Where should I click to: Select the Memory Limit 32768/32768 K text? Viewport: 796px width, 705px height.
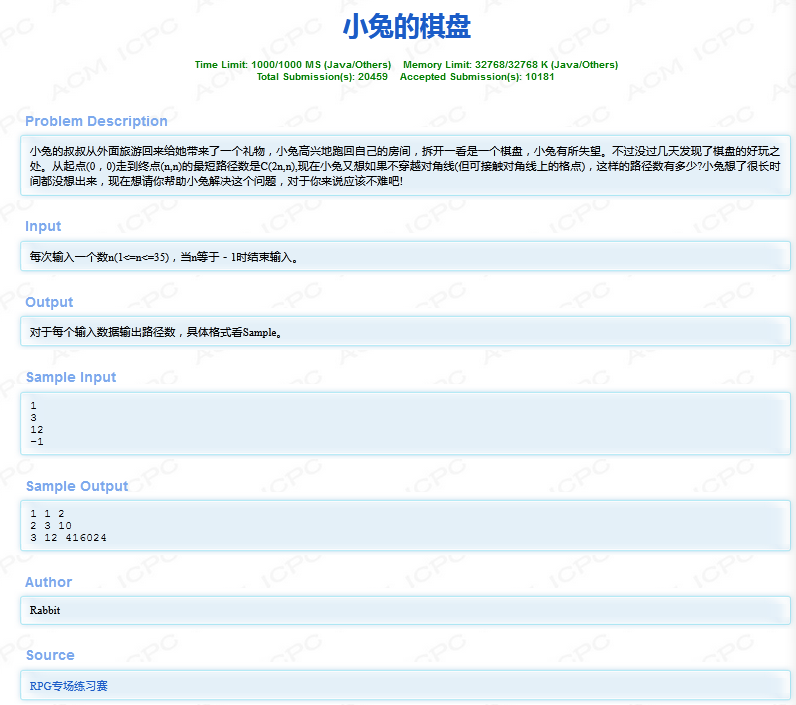tap(510, 64)
